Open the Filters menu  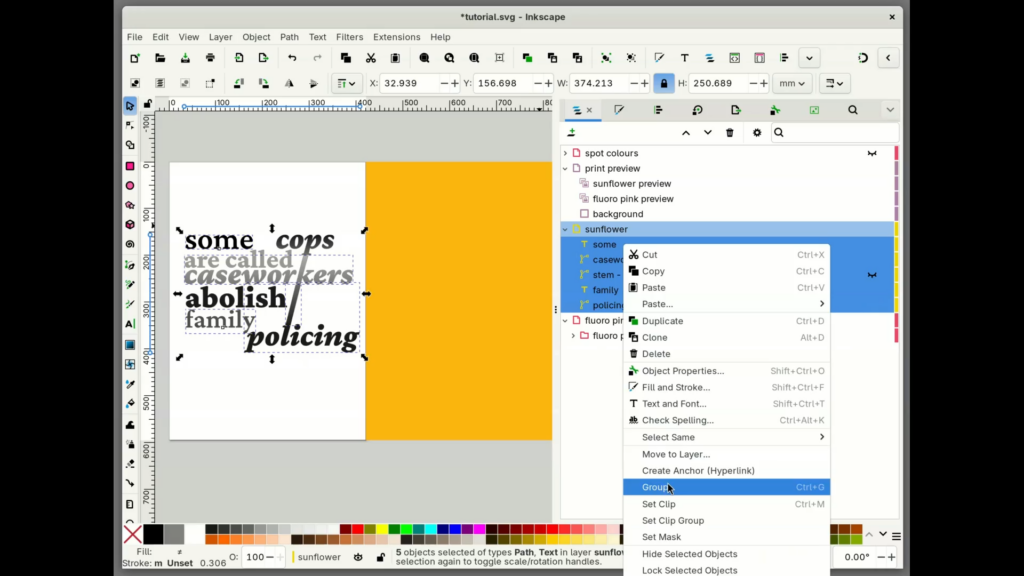pyautogui.click(x=349, y=37)
